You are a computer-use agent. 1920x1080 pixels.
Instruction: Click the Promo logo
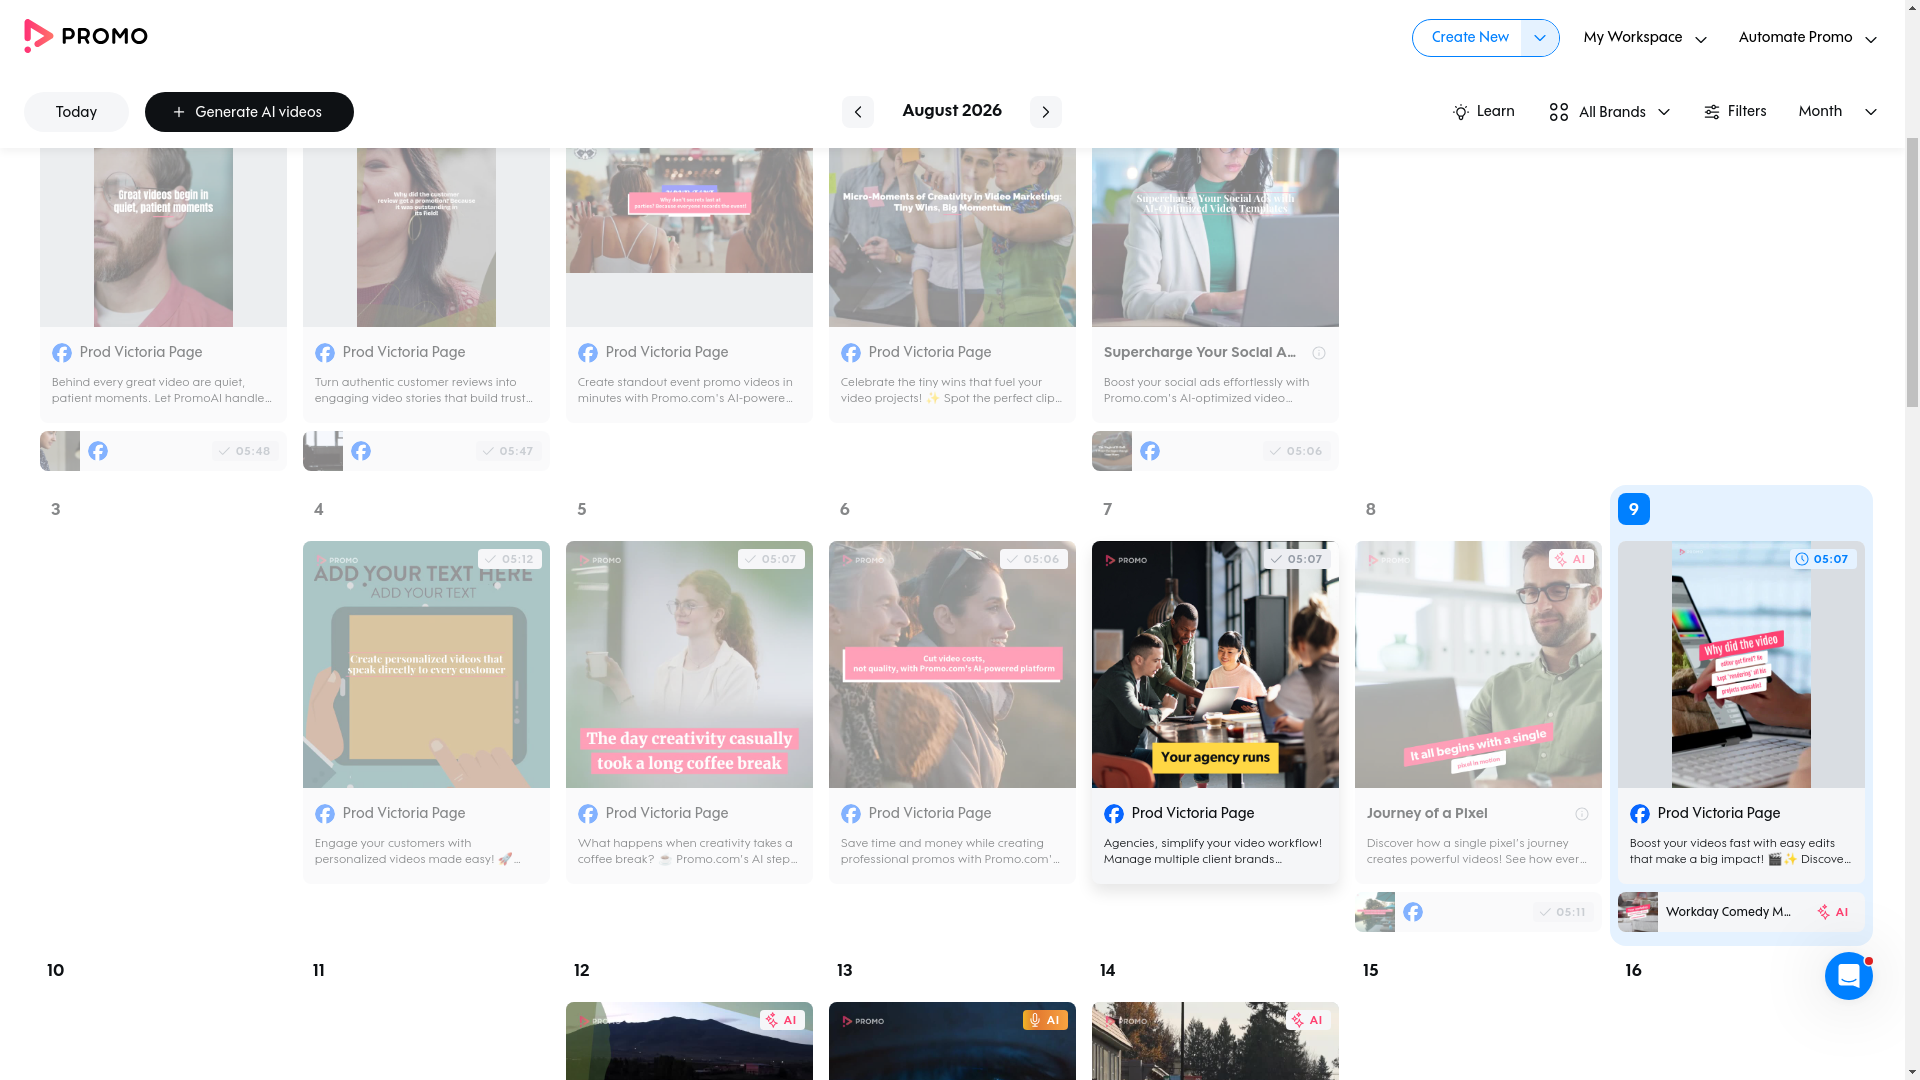point(86,37)
